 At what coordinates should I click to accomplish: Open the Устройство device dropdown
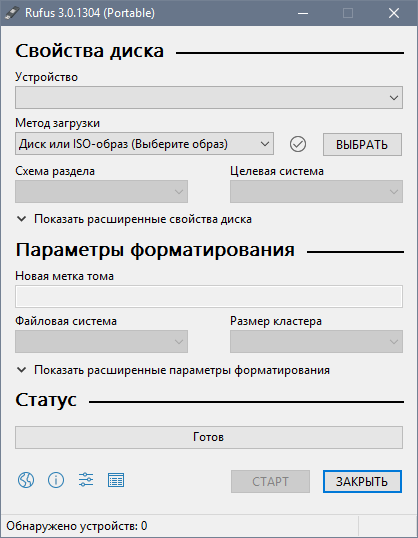[x=209, y=98]
